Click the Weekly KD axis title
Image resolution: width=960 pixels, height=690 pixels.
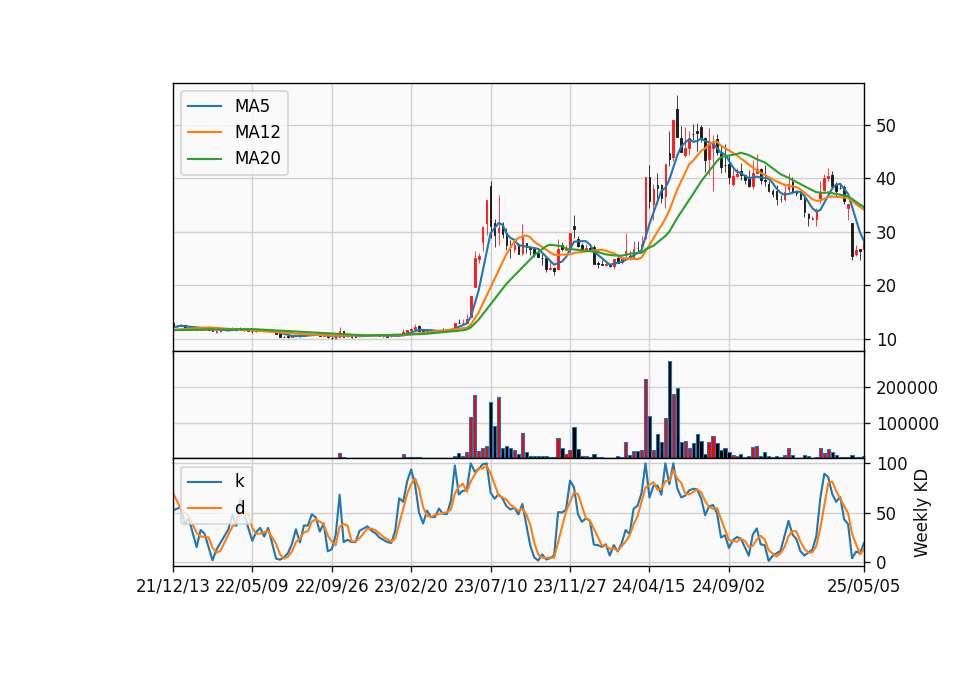921,513
